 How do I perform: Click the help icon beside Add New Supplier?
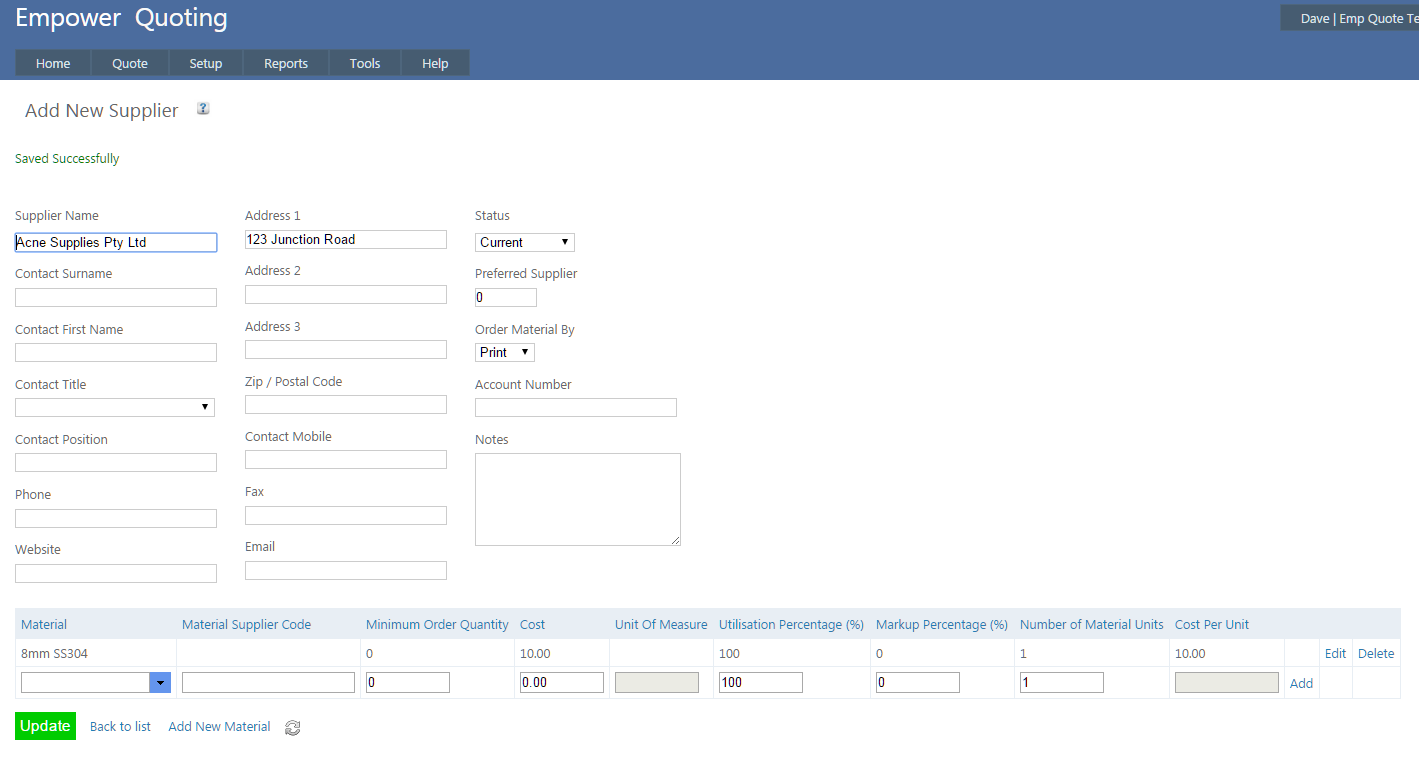[203, 109]
